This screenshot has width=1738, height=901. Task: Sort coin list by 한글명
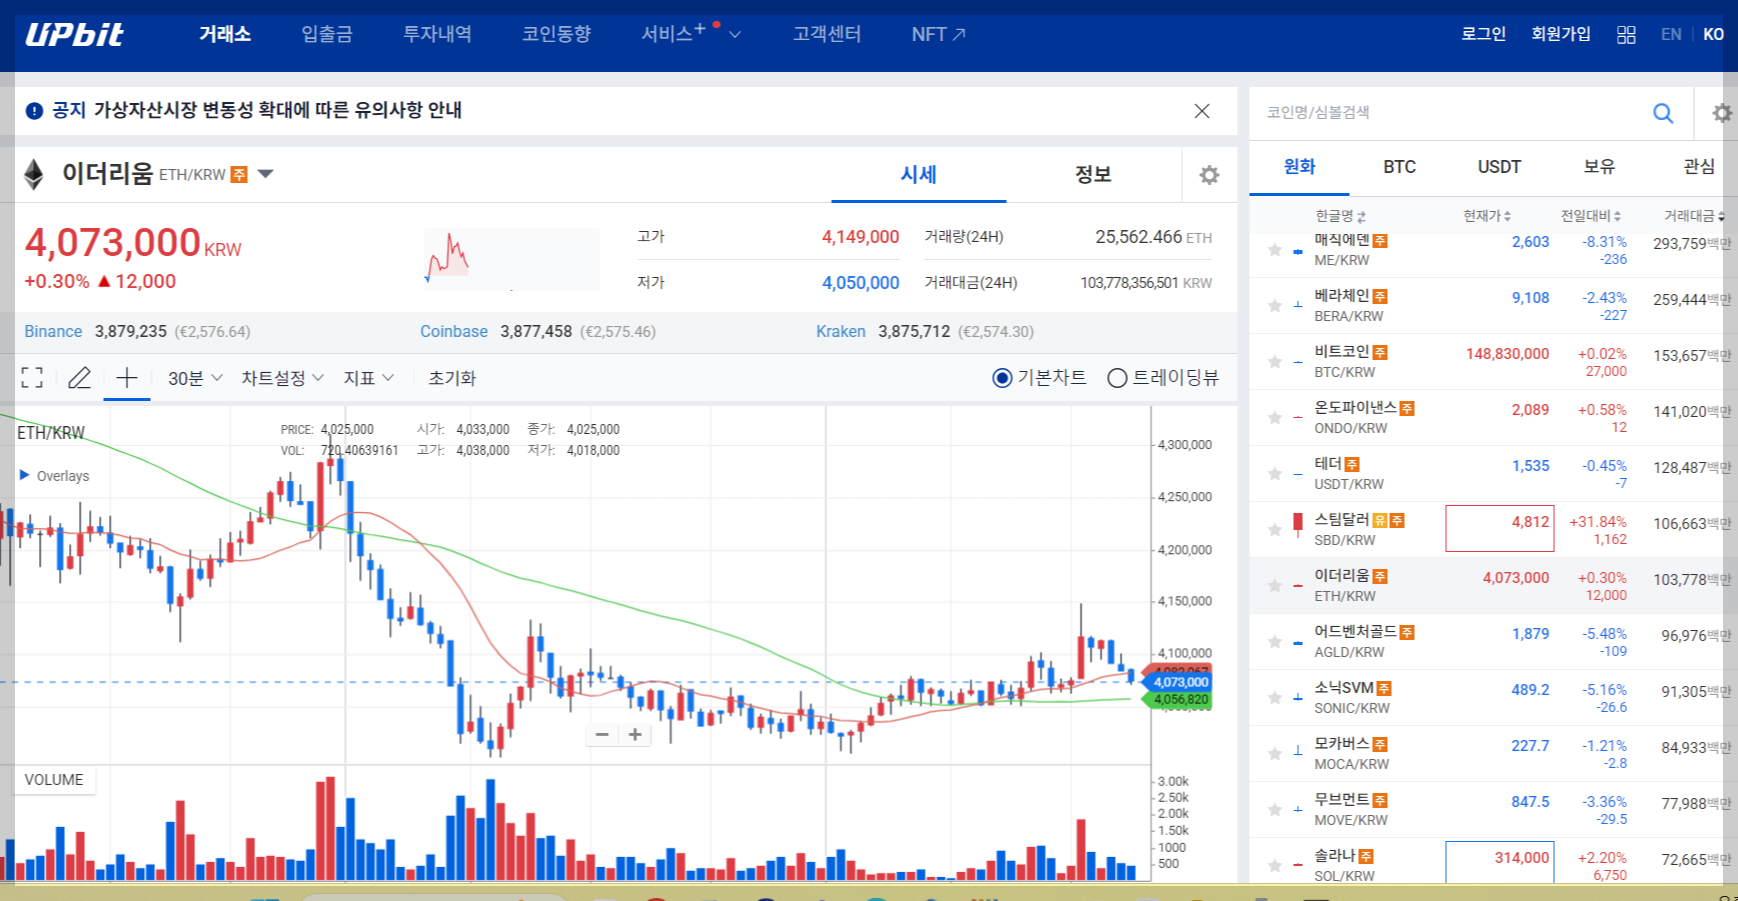coord(1340,216)
